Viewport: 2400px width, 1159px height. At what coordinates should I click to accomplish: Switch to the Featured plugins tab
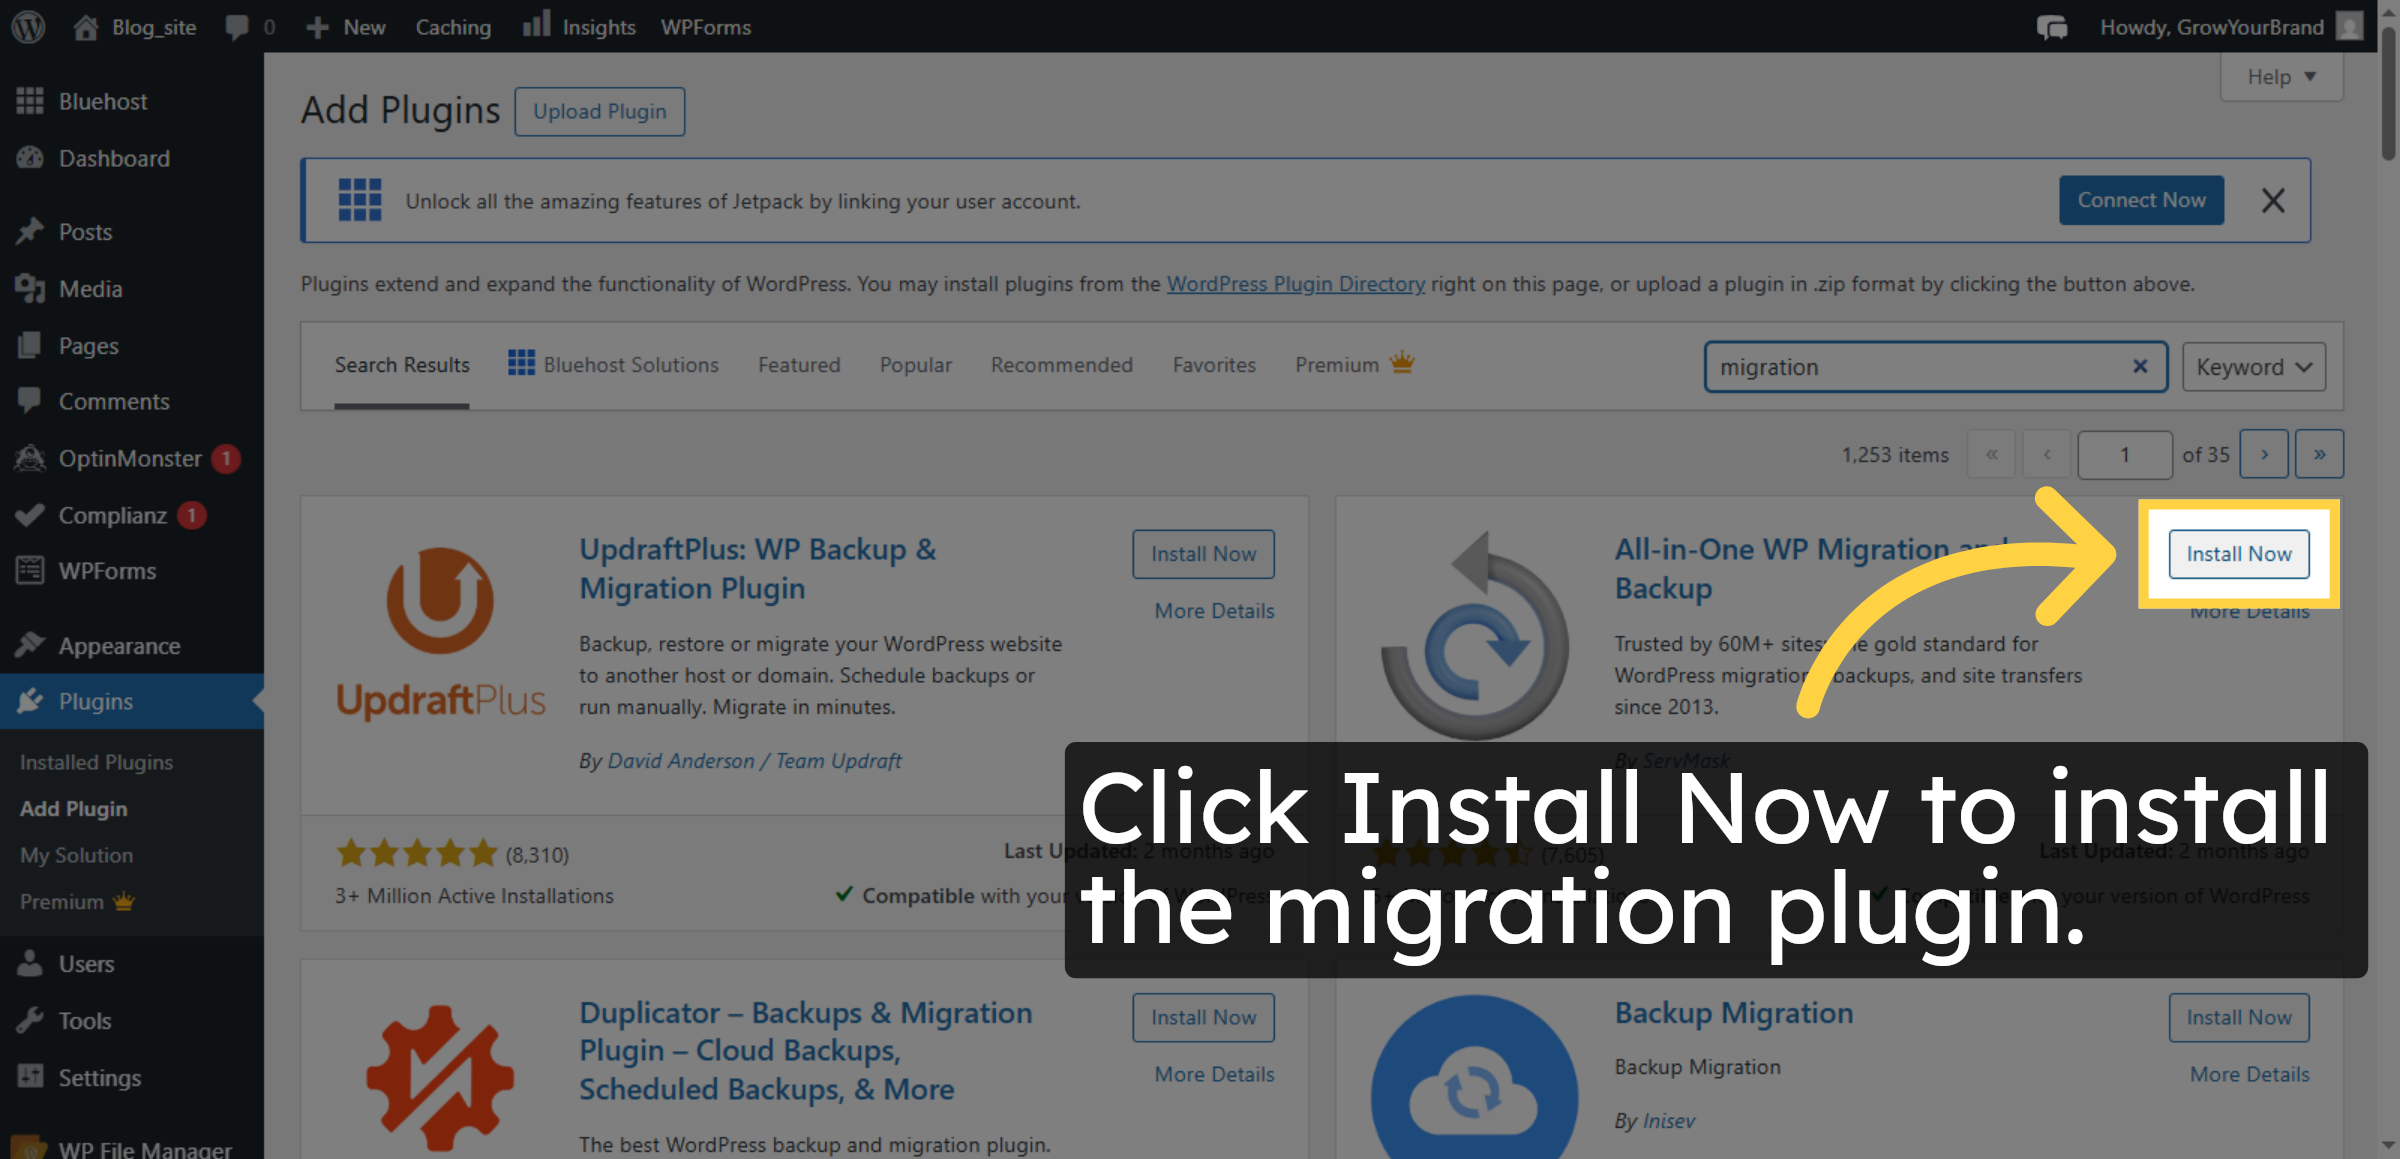coord(798,365)
